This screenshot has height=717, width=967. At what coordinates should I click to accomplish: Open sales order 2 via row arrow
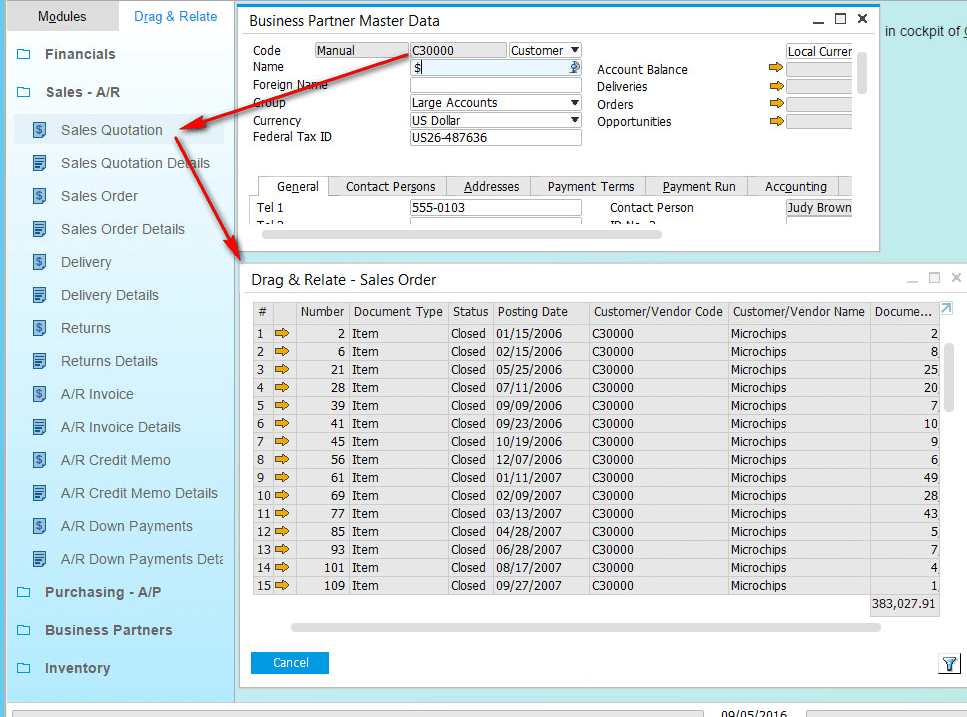282,334
